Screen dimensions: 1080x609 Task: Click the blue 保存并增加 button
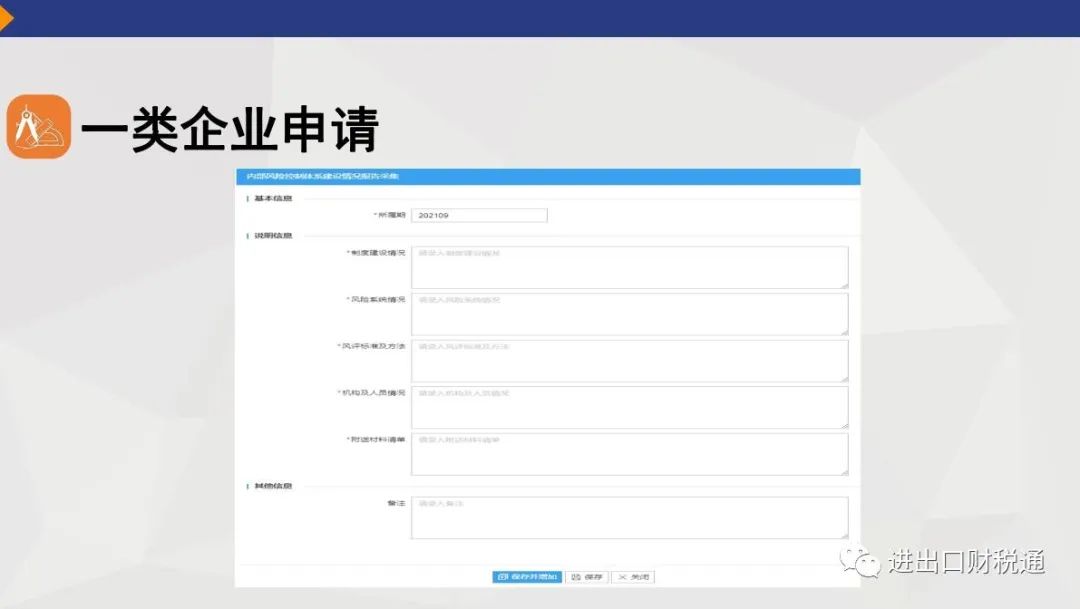click(x=527, y=577)
